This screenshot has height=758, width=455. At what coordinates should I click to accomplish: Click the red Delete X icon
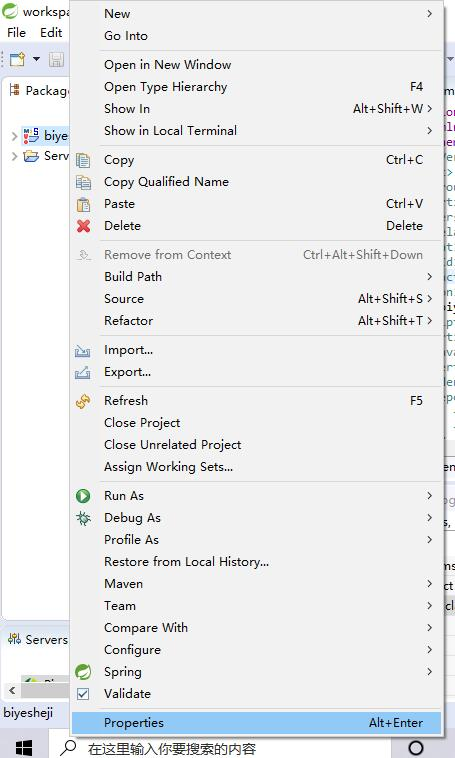click(x=83, y=226)
